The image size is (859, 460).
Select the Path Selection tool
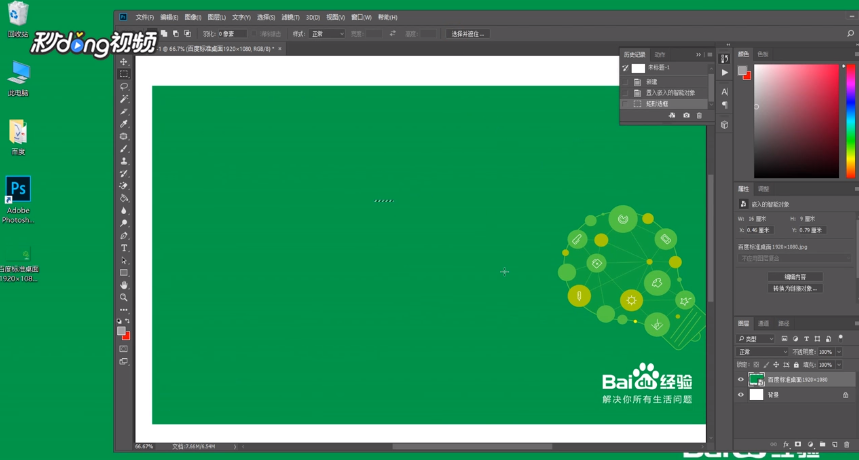coord(124,261)
